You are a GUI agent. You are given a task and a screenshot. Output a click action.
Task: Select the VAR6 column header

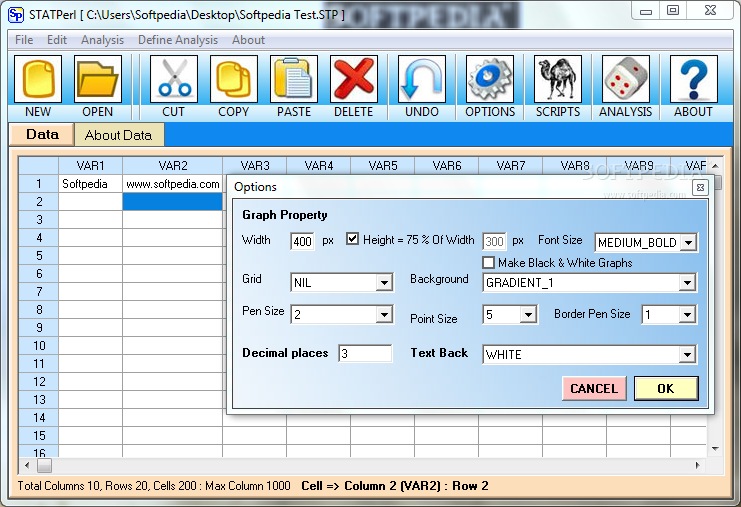coord(447,166)
